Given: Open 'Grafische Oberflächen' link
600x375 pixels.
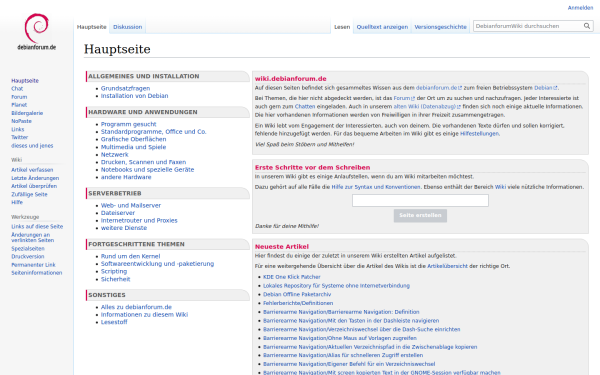Looking at the screenshot, I should point(134,139).
